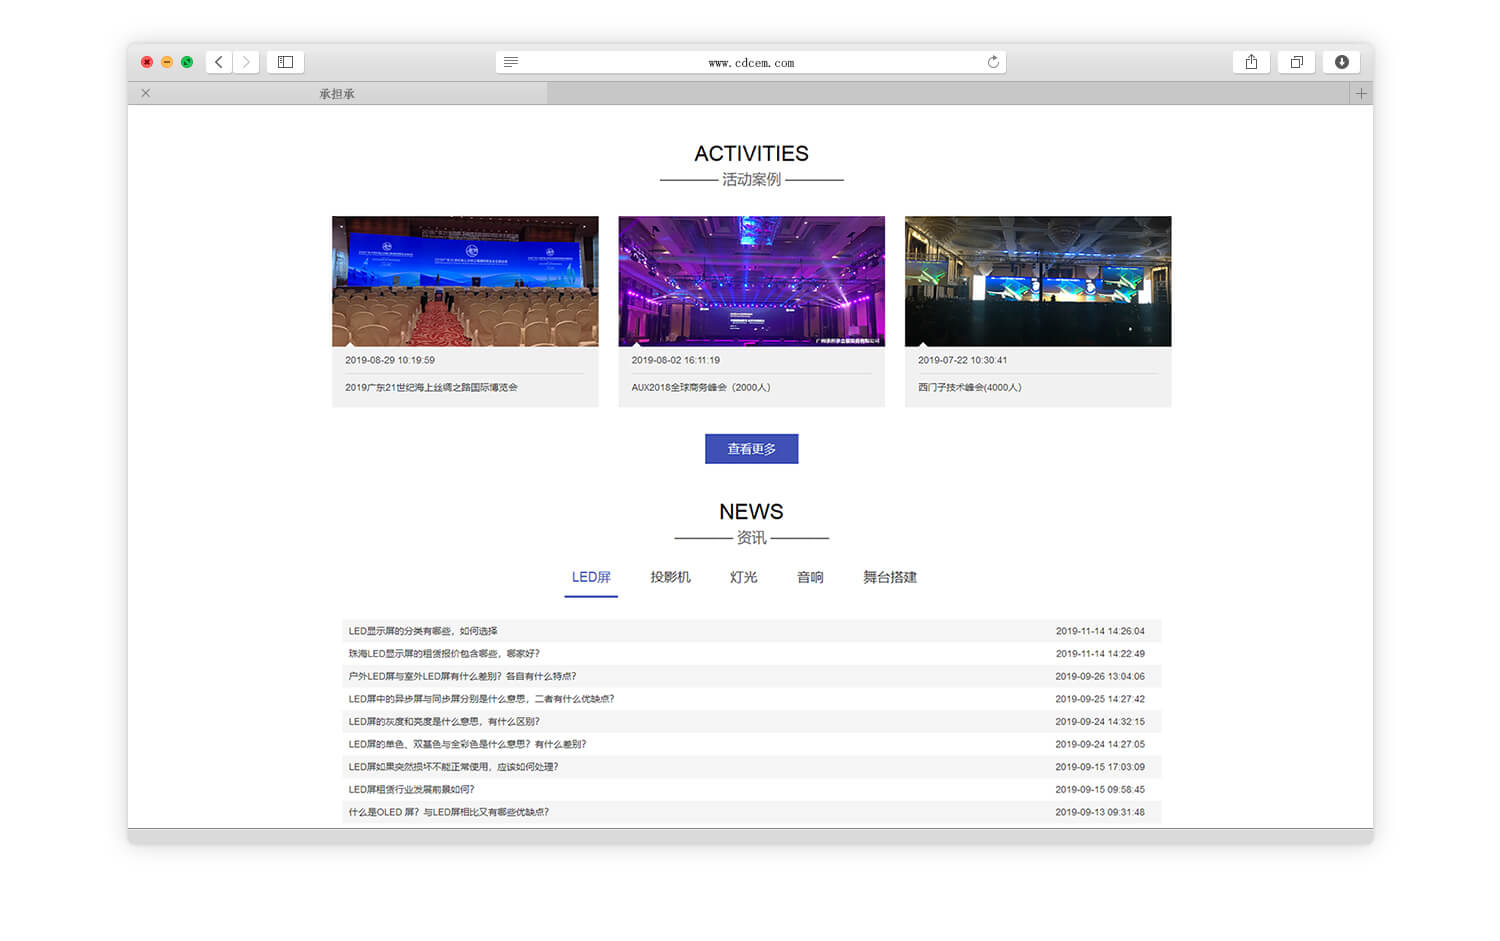Close the current tab with X
The width and height of the screenshot is (1500, 941).
click(x=146, y=93)
